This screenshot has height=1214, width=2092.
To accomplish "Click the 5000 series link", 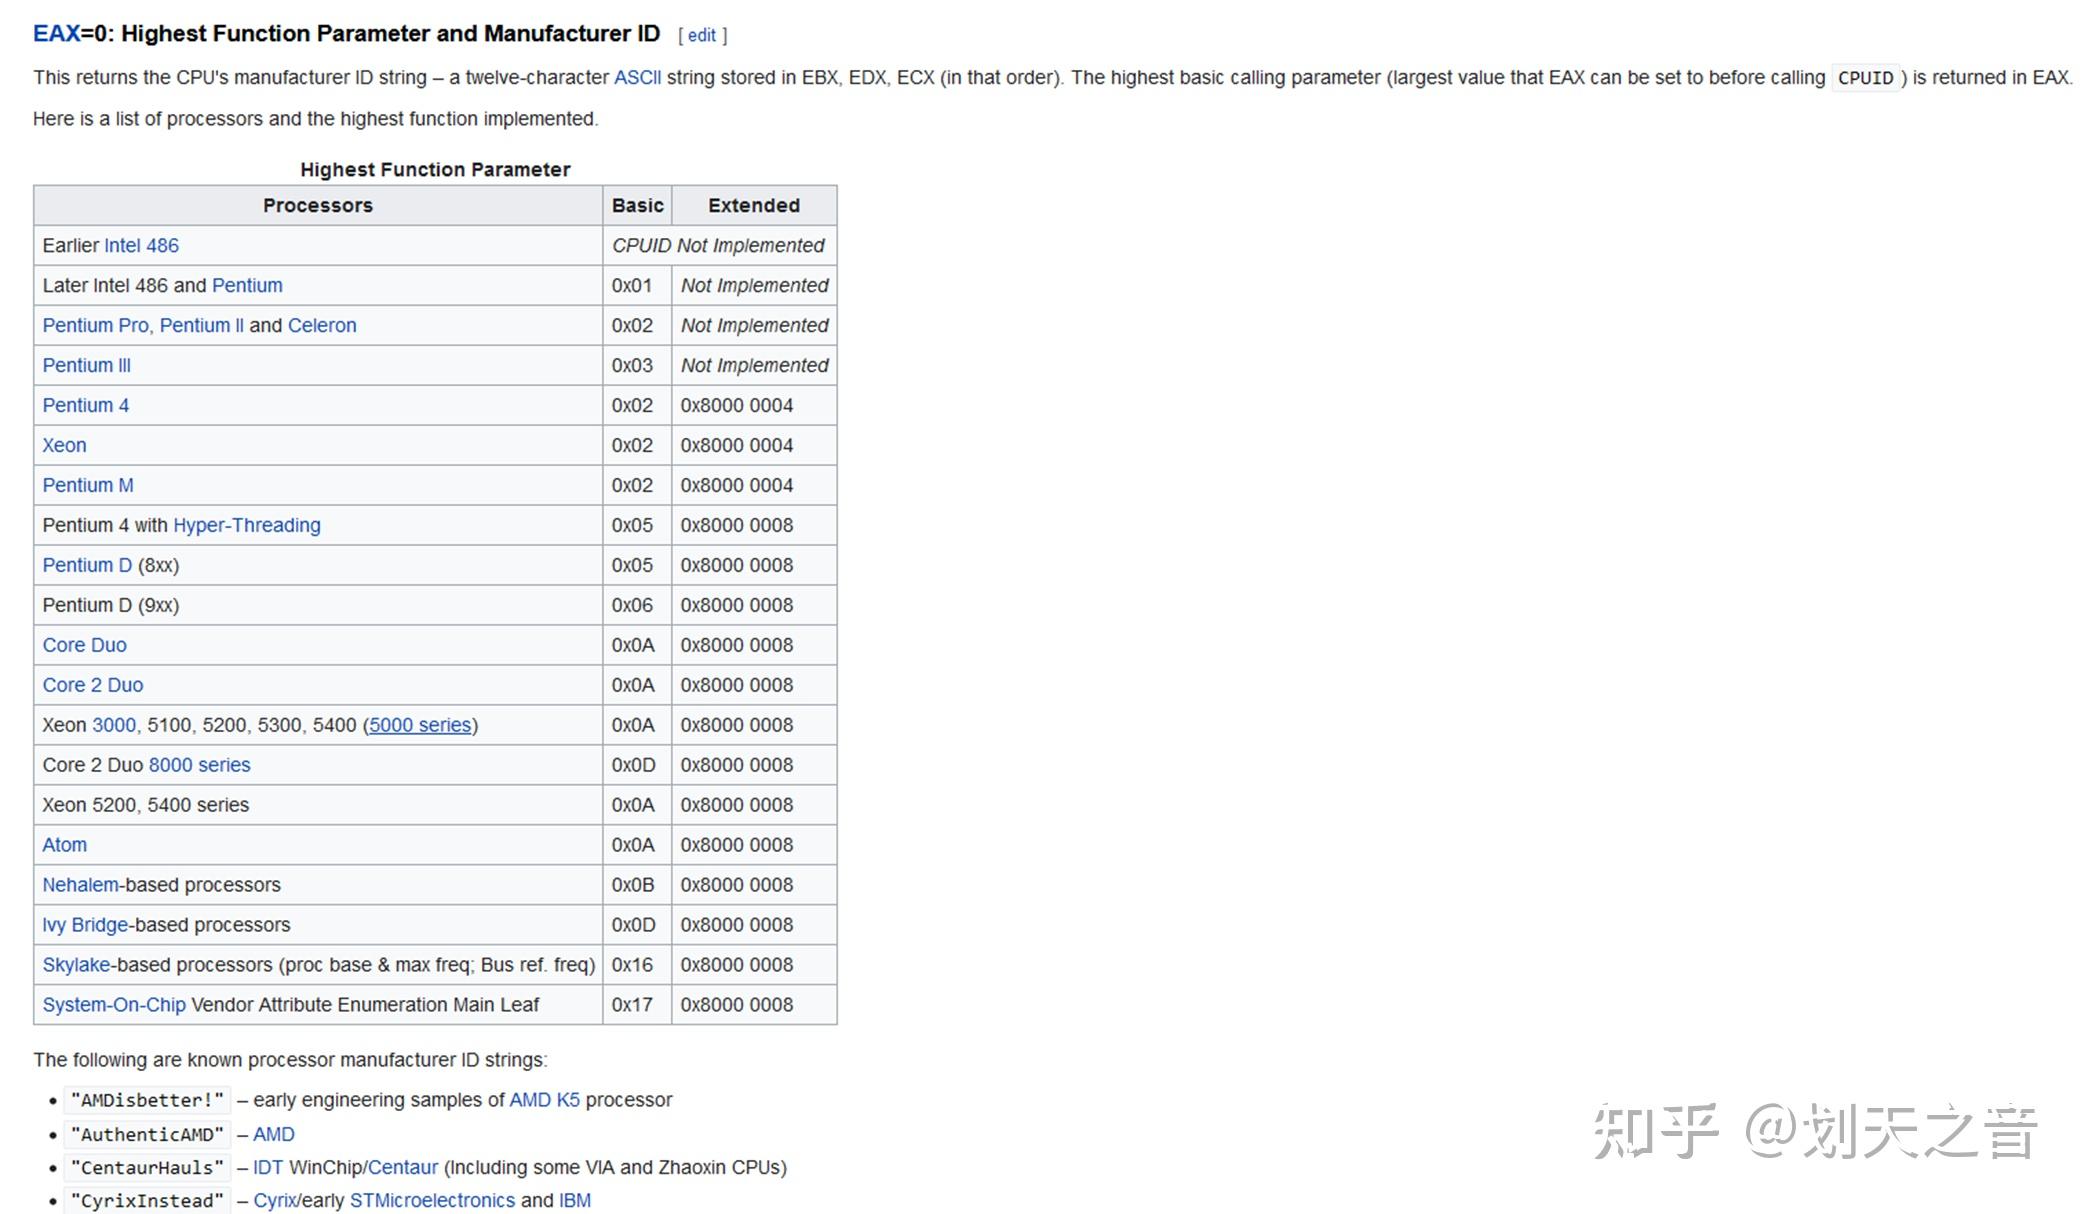I will click(x=420, y=726).
